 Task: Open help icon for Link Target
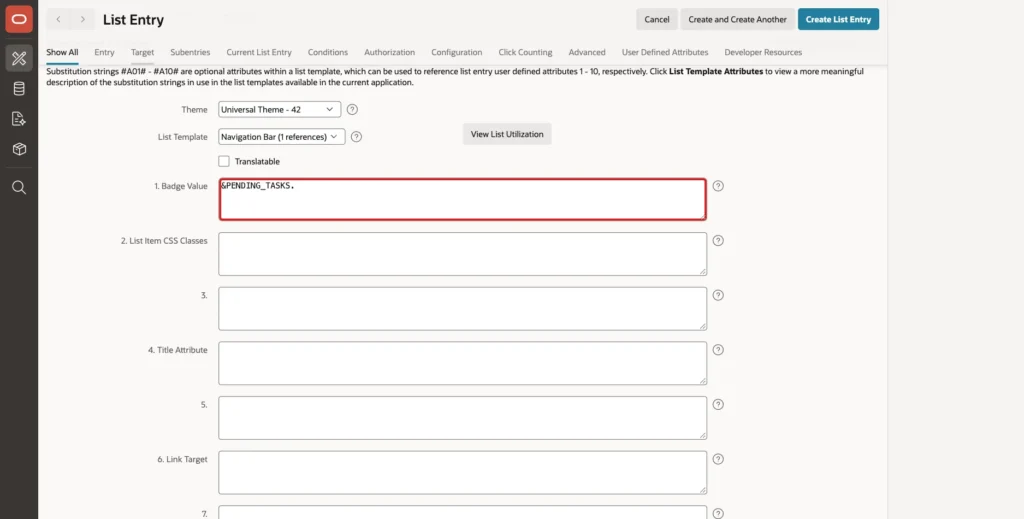click(718, 459)
